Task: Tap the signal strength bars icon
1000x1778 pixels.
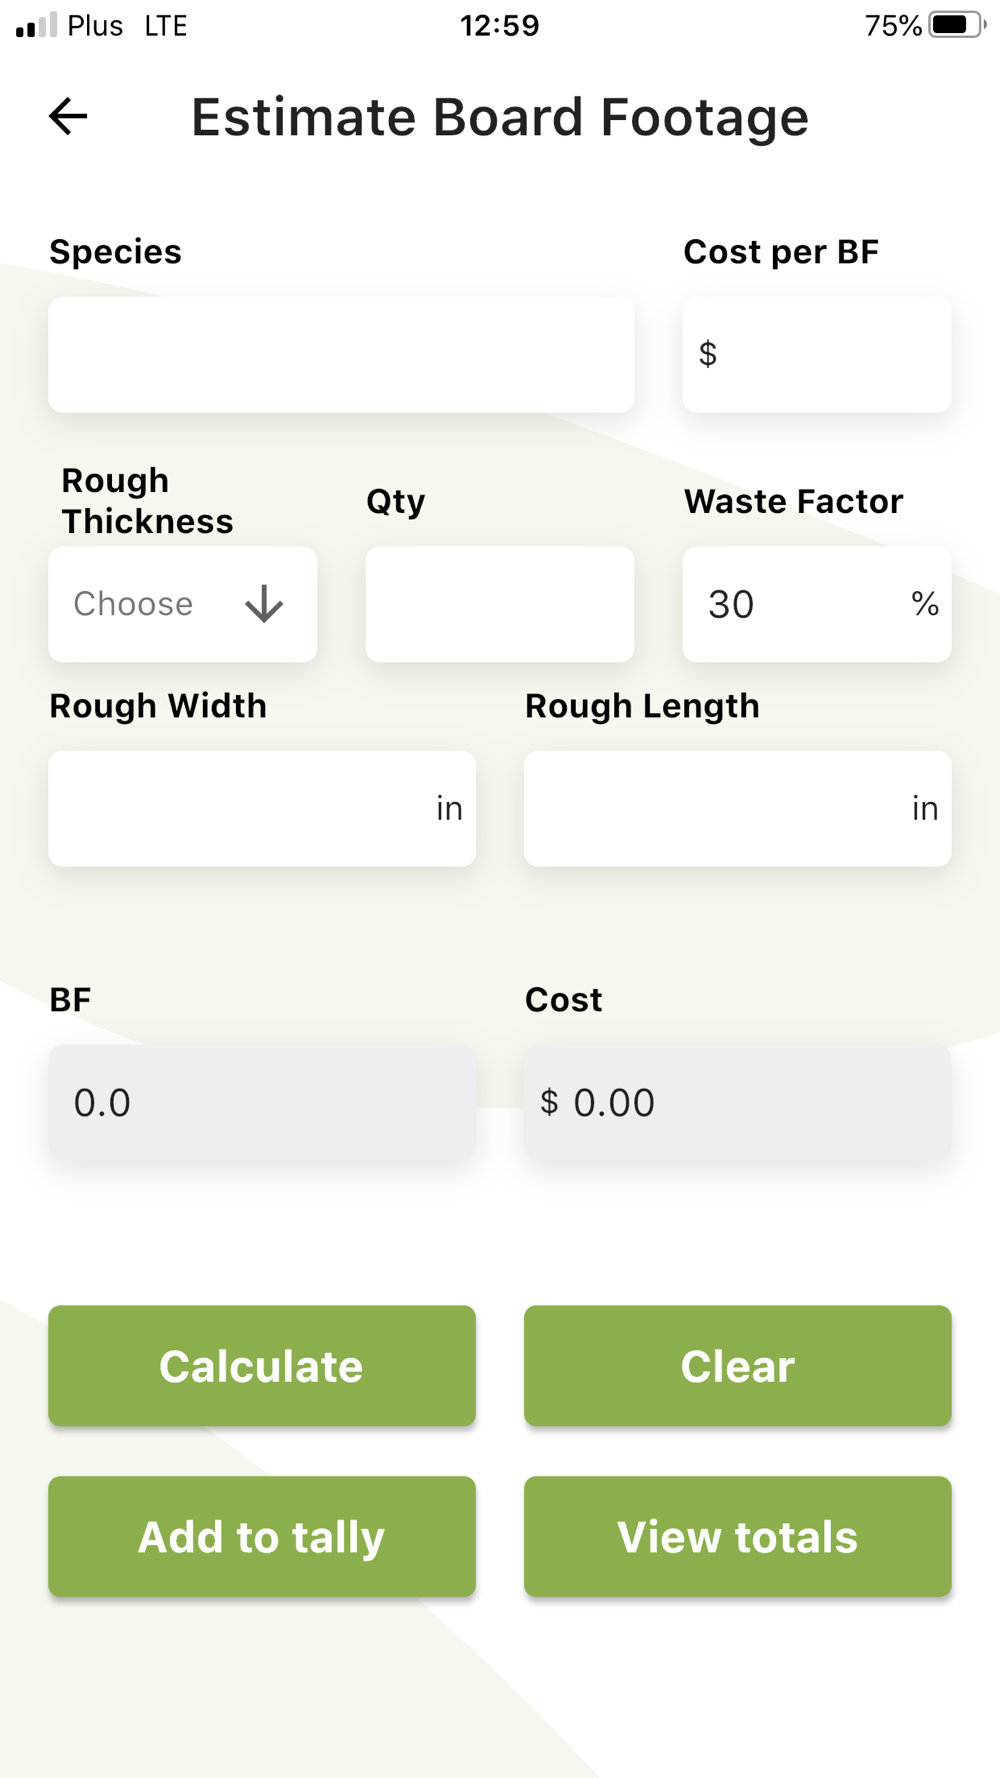Action: click(x=36, y=25)
